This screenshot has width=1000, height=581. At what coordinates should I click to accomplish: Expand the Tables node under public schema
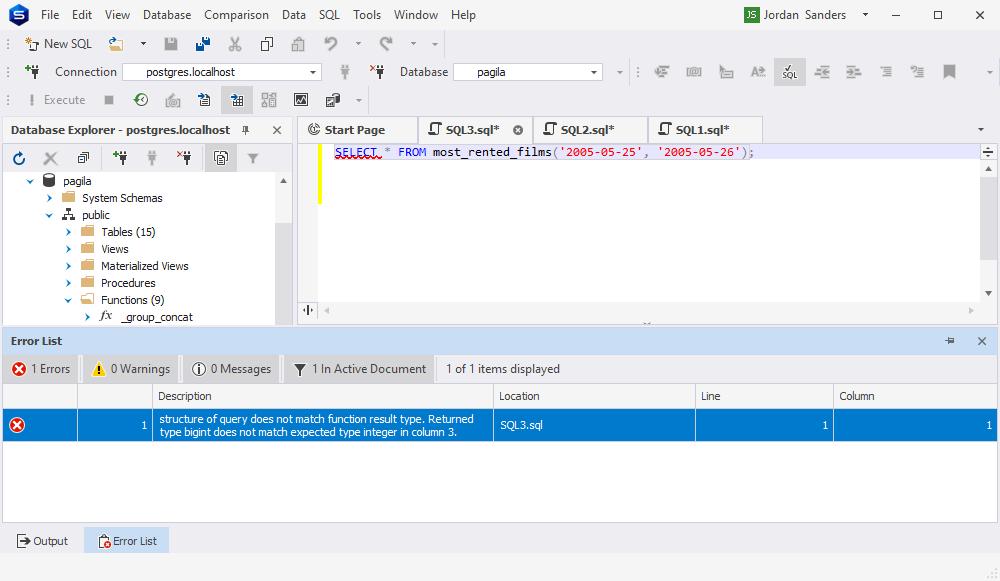click(67, 231)
